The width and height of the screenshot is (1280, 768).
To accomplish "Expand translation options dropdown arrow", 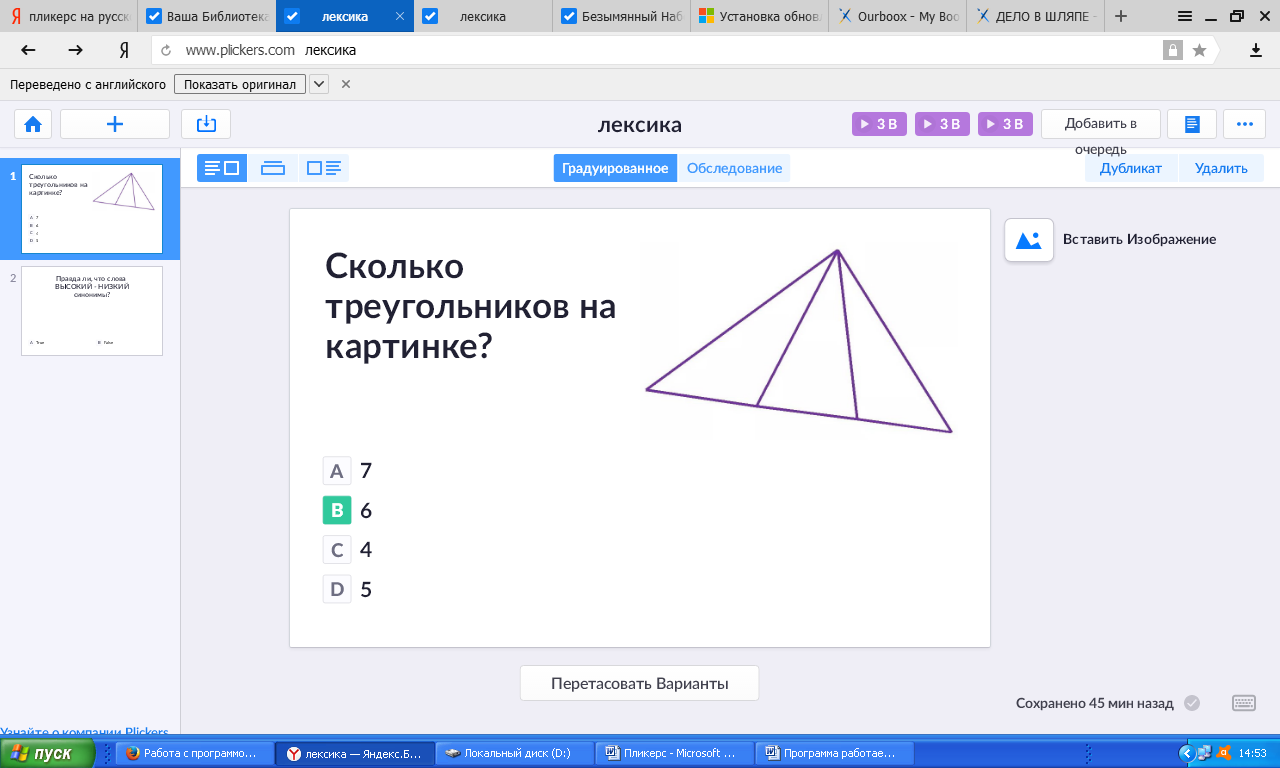I will 319,84.
